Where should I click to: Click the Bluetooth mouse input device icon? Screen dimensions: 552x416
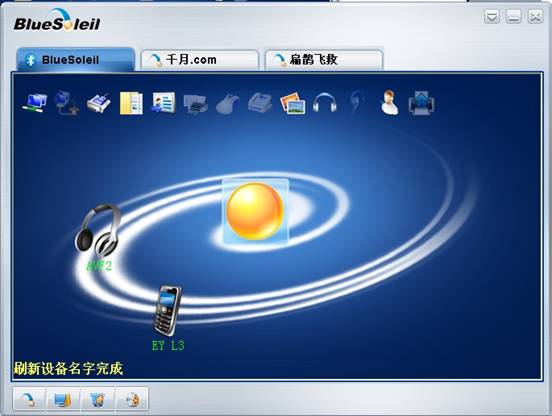click(x=227, y=103)
